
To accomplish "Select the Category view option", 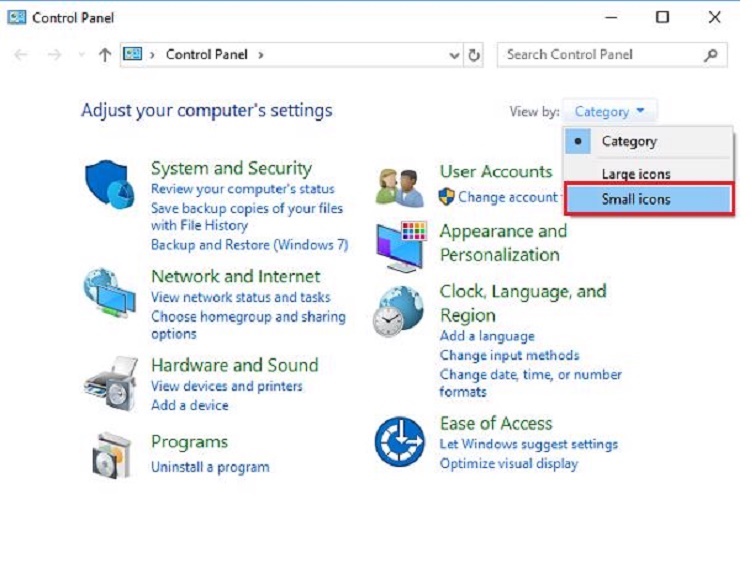I will click(629, 142).
